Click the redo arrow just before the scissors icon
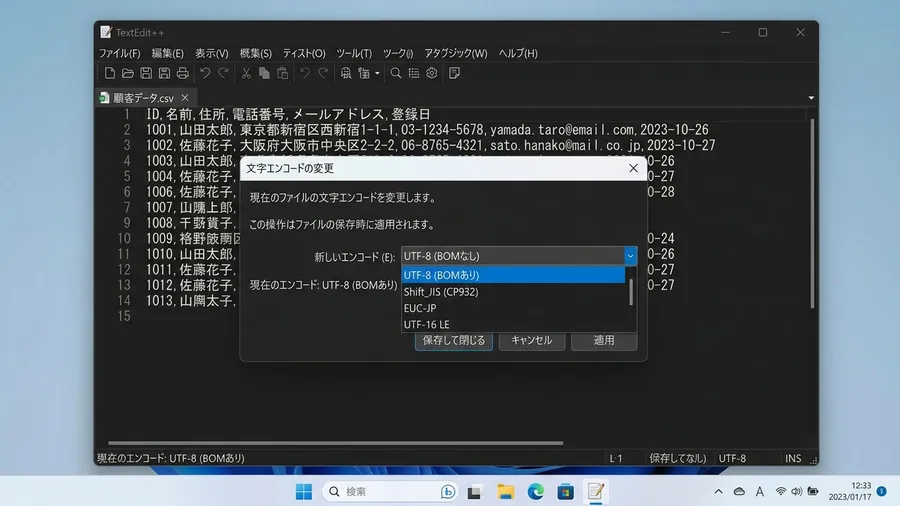 click(223, 73)
